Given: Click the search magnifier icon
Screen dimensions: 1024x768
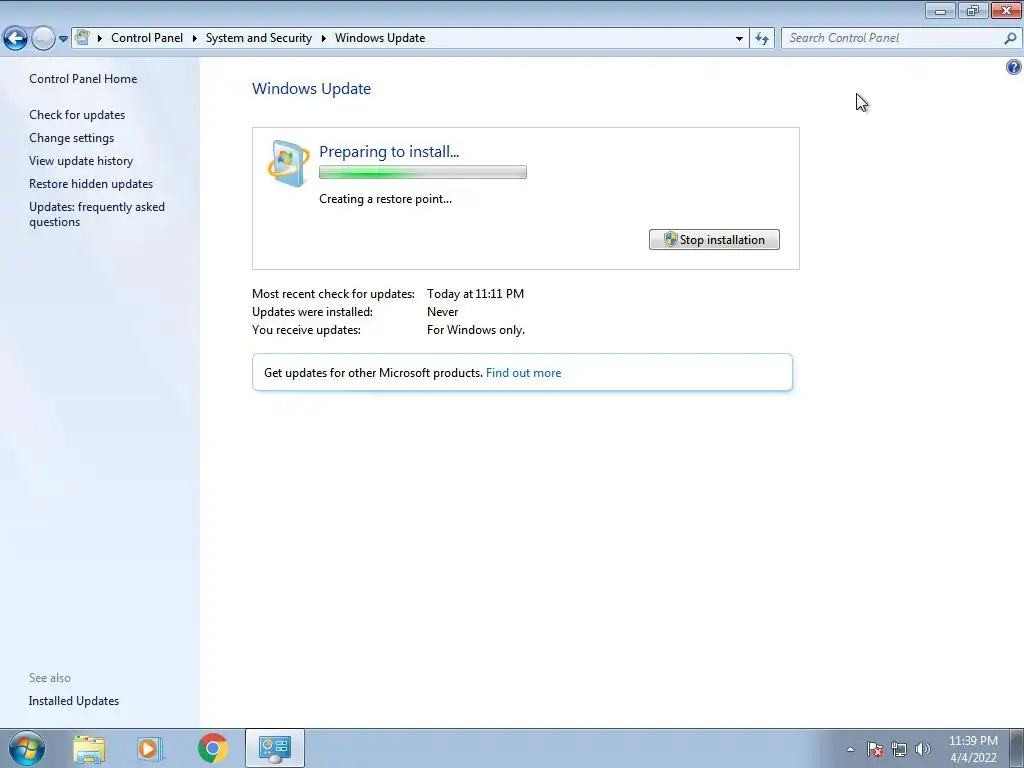Looking at the screenshot, I should tap(1010, 39).
